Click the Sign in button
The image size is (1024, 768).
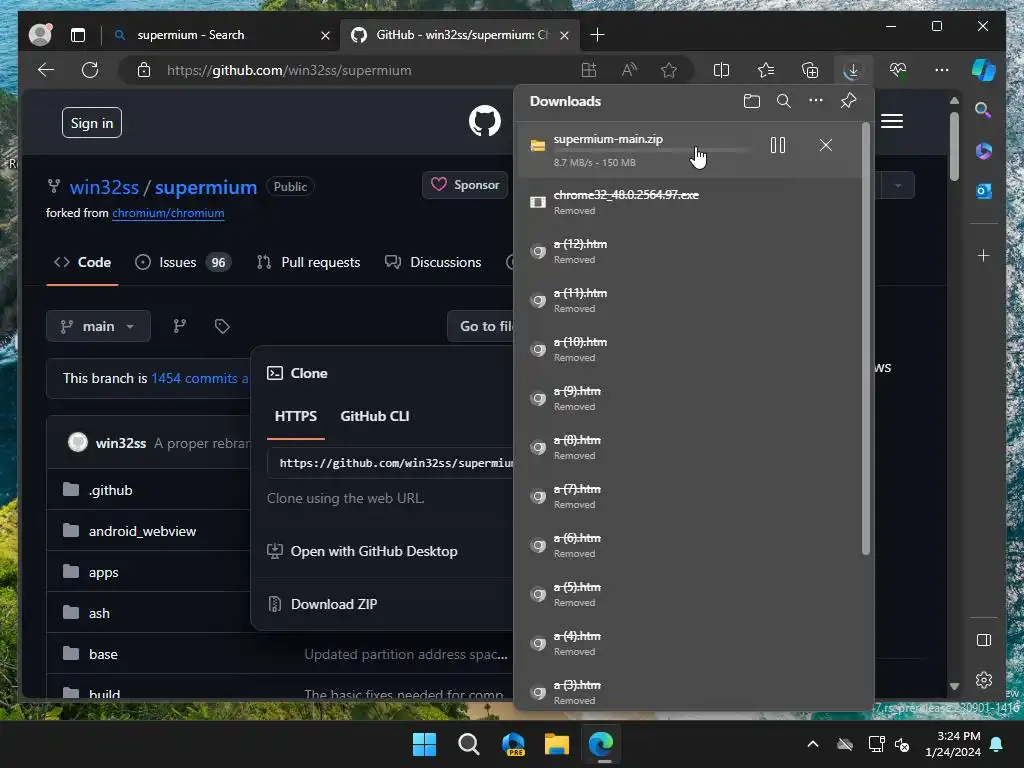[92, 123]
